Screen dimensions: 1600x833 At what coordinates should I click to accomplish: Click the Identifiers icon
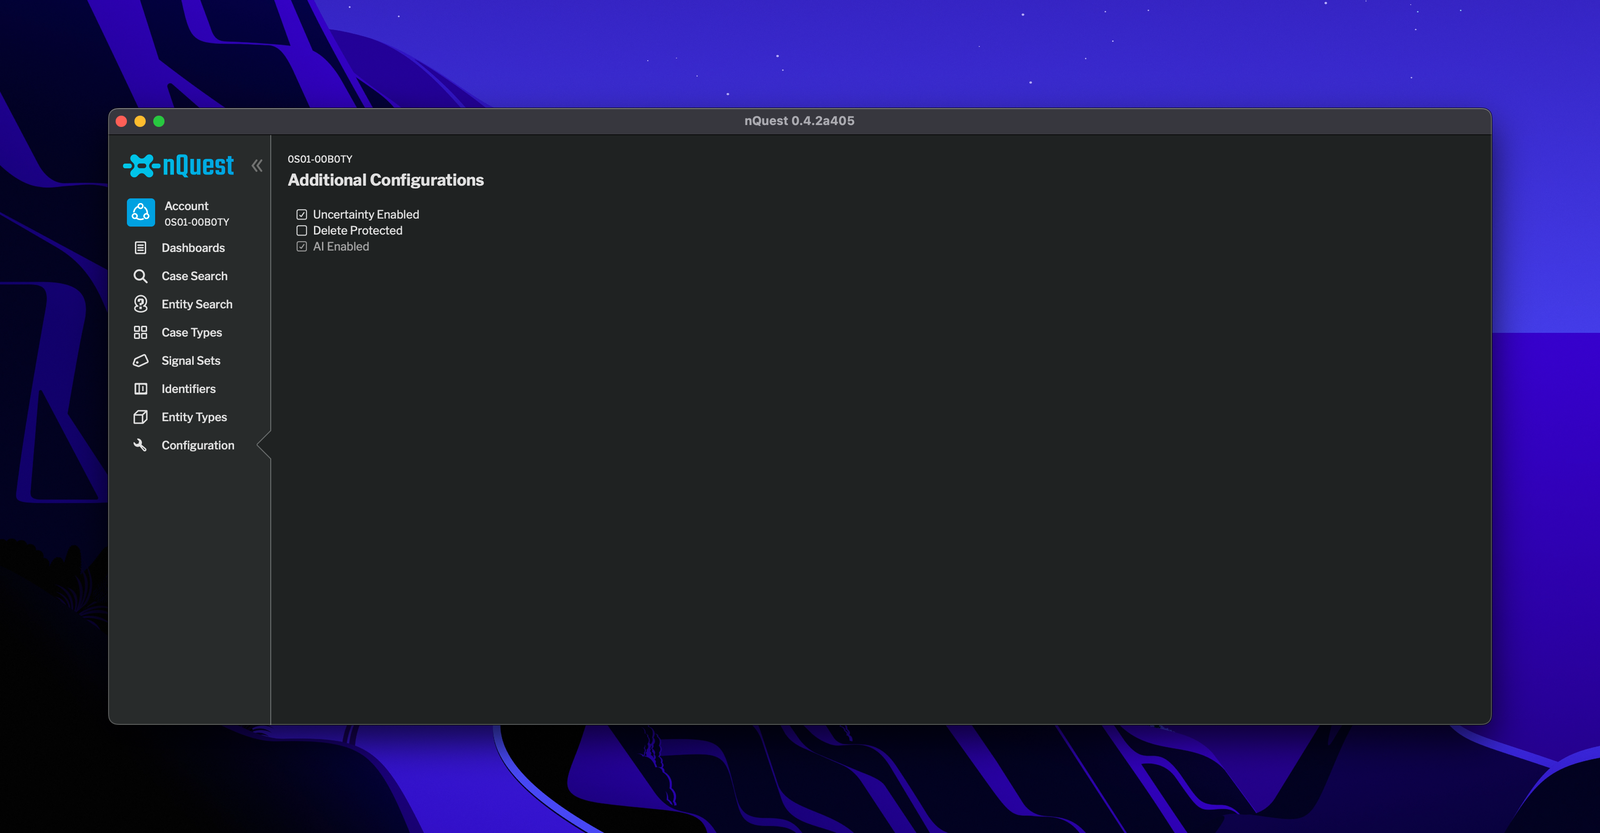[141, 389]
